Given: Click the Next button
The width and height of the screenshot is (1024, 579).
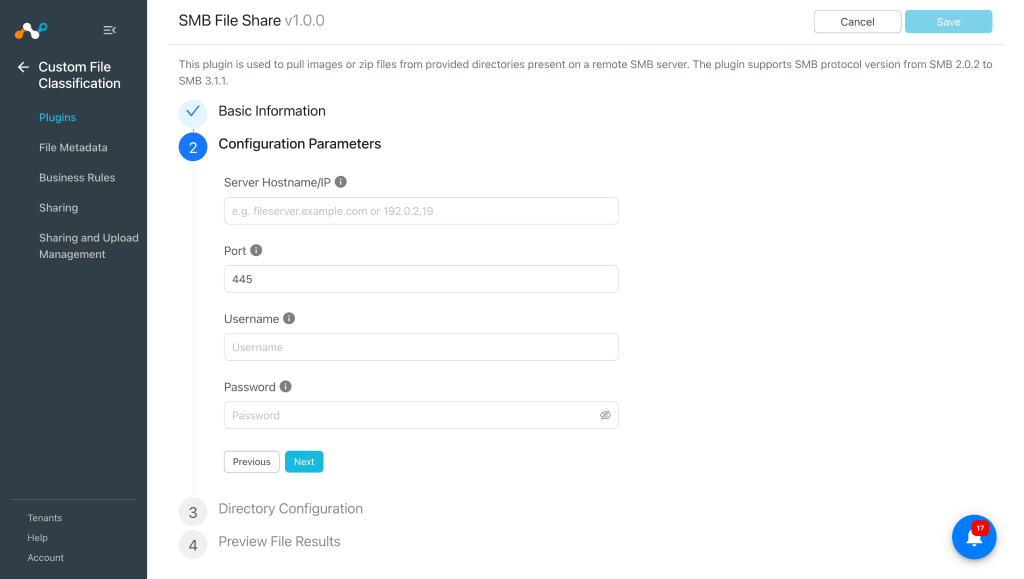Looking at the screenshot, I should click(x=304, y=462).
